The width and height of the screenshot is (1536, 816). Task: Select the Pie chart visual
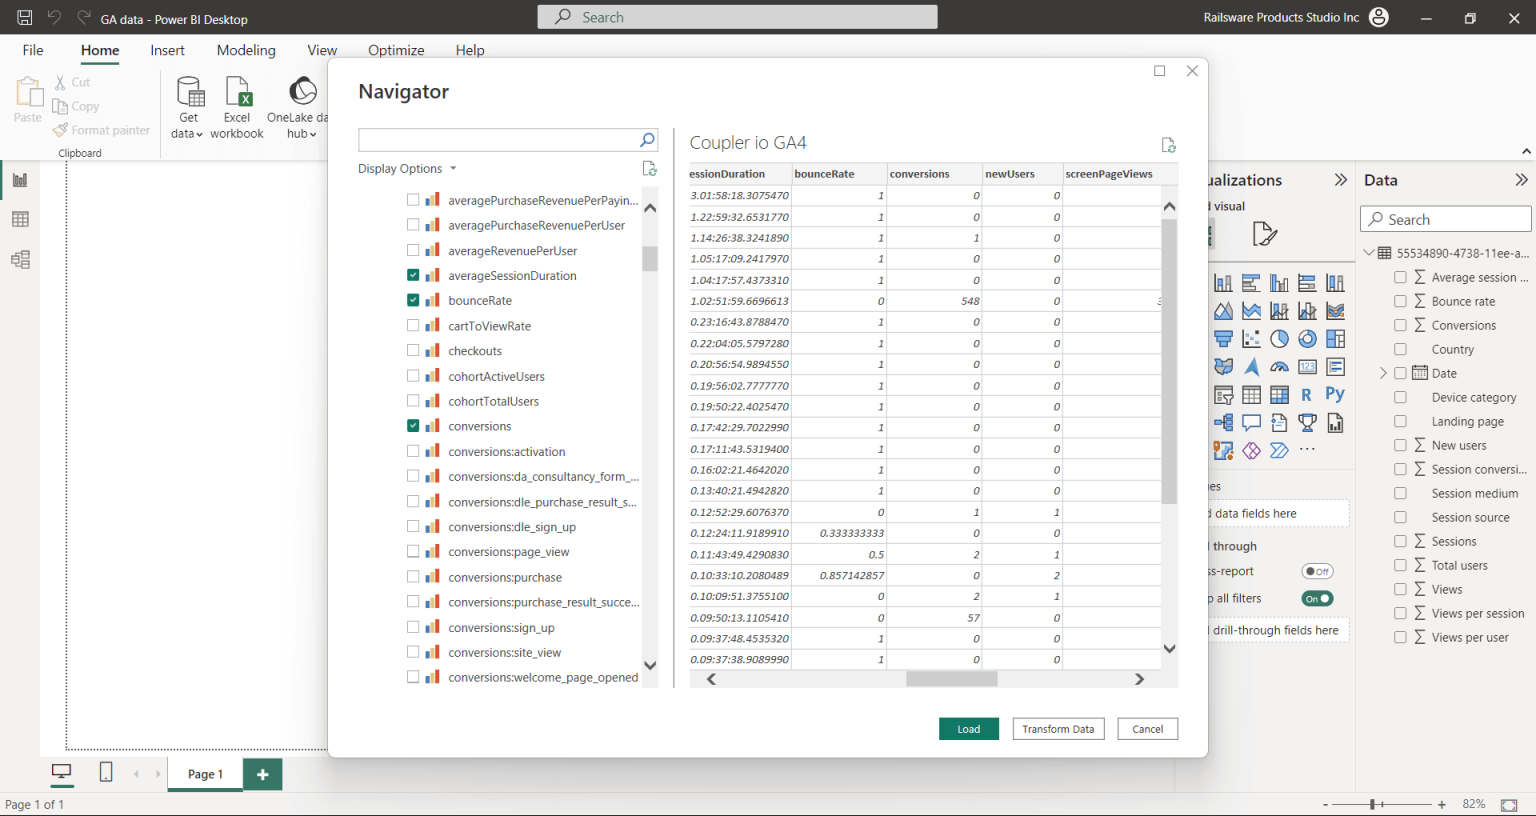pyautogui.click(x=1279, y=338)
